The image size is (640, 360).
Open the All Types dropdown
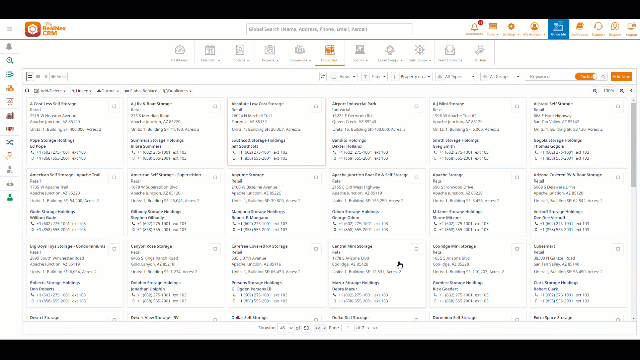[456, 77]
